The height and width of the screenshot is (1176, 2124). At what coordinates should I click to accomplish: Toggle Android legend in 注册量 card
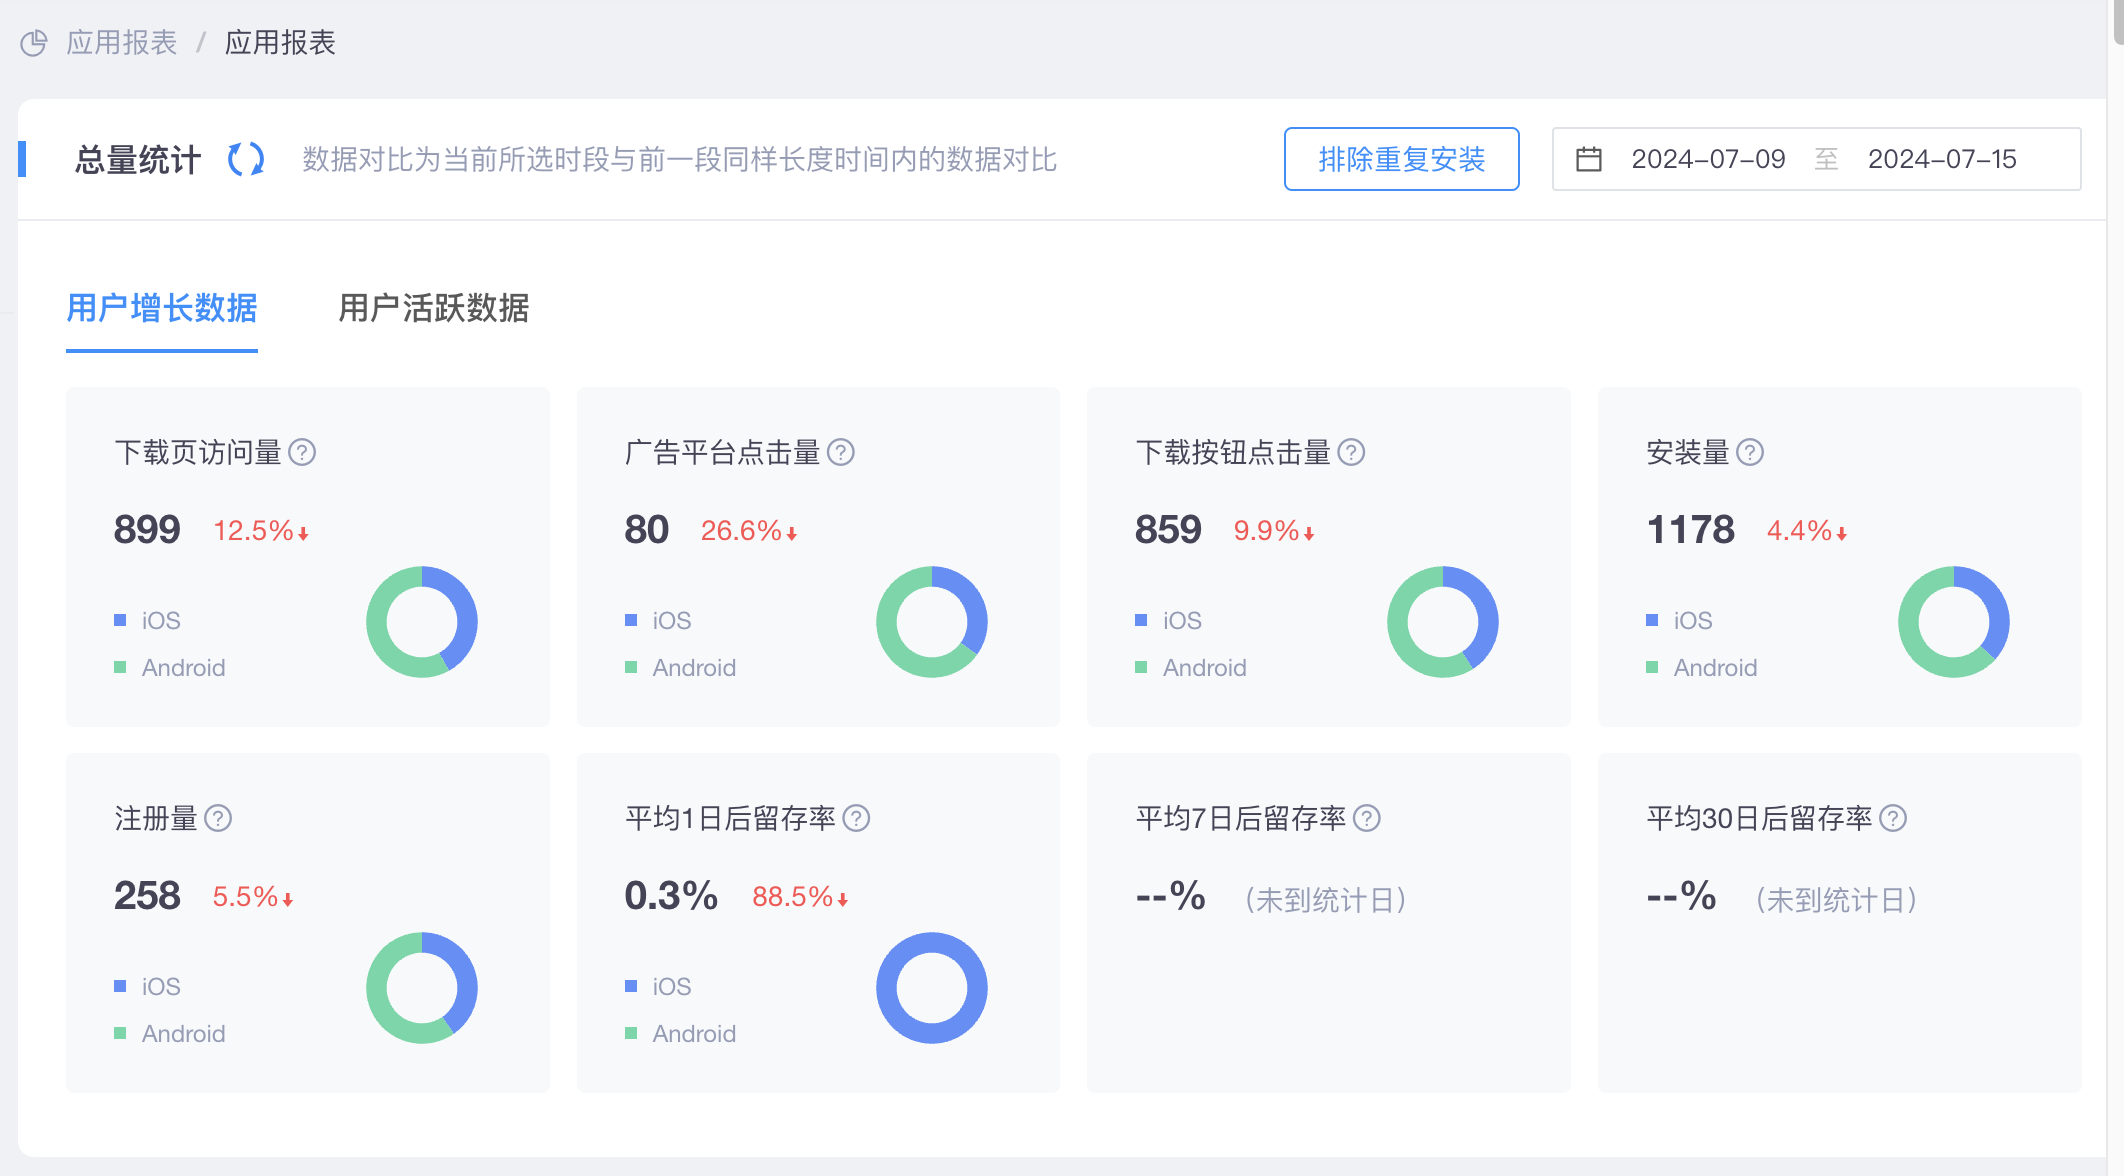tap(170, 1034)
